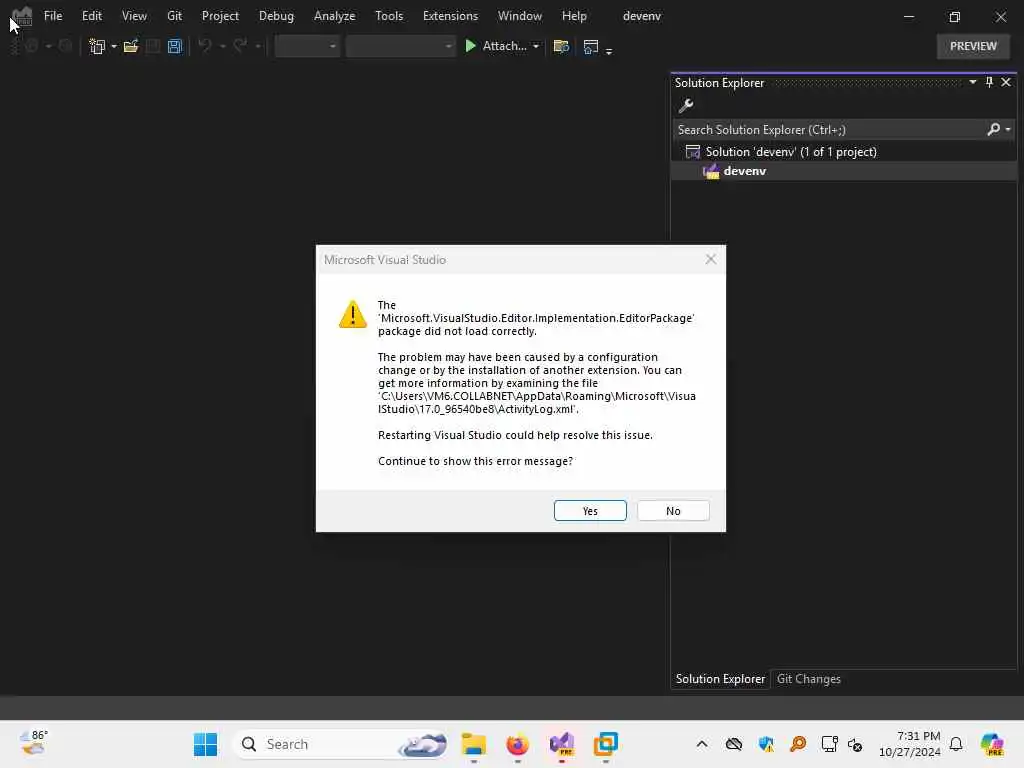Open the Solution Explorer window options dropdown

click(972, 82)
